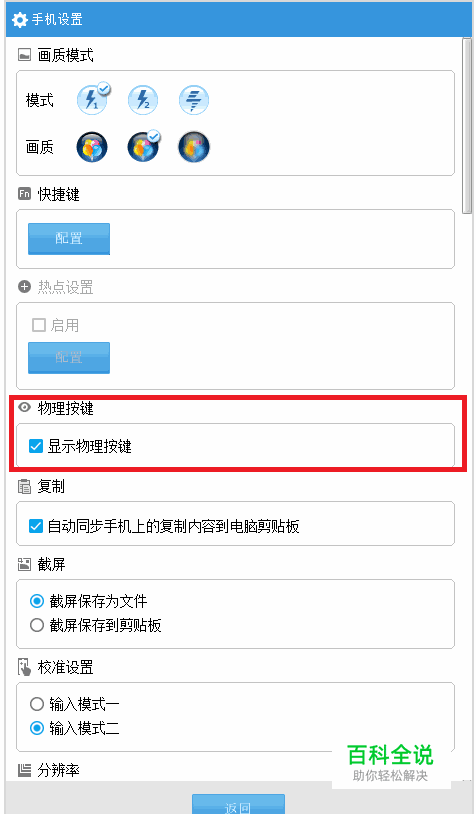Click the 配置 button under 热点设置

[69, 358]
